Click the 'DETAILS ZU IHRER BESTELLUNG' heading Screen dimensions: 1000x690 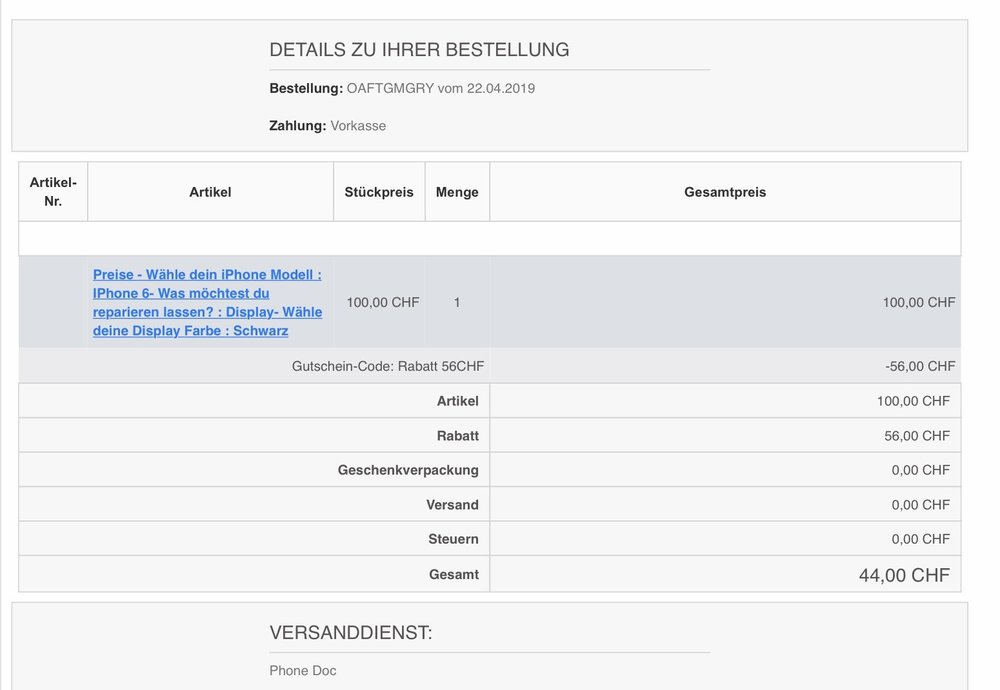point(419,49)
